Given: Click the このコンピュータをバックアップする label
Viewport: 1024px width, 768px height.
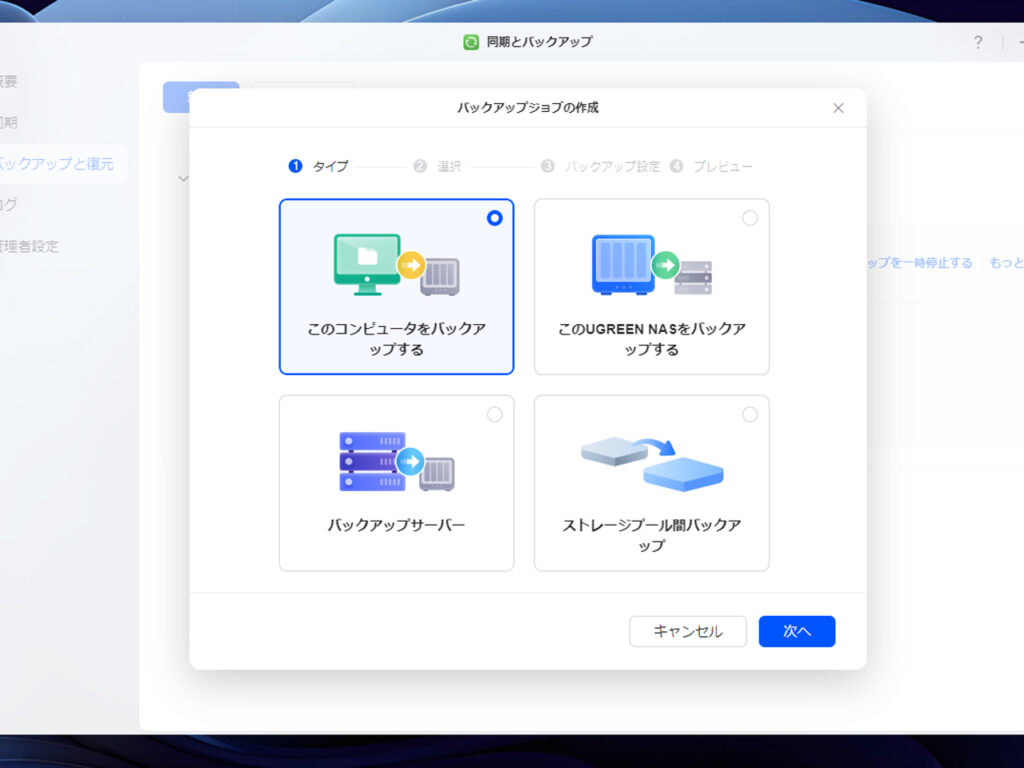Looking at the screenshot, I should click(x=396, y=339).
